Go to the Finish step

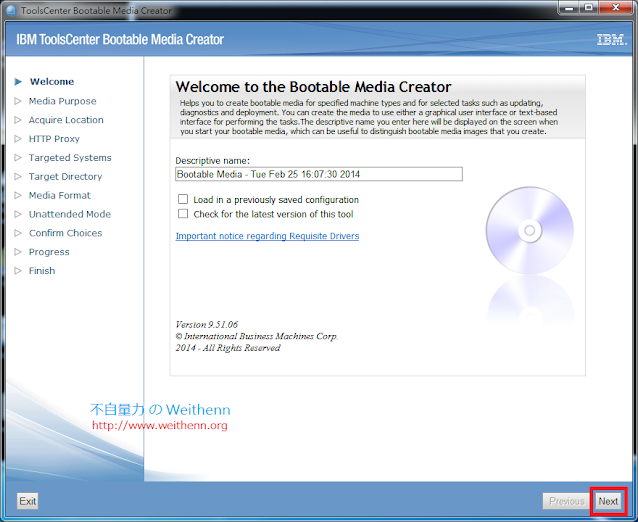click(42, 271)
